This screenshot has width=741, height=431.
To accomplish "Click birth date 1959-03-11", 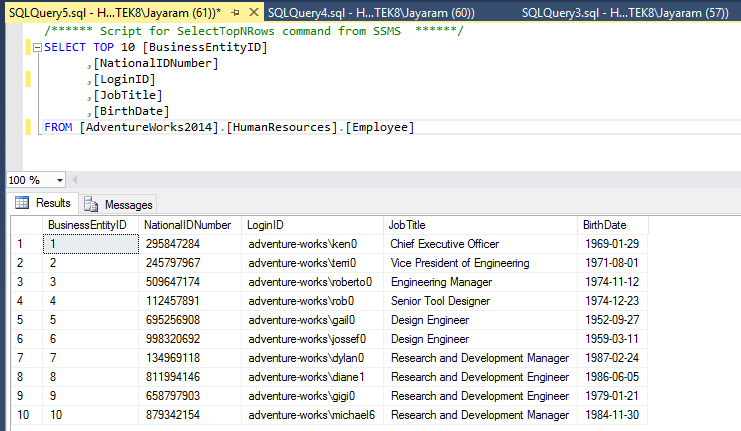I will coord(613,339).
